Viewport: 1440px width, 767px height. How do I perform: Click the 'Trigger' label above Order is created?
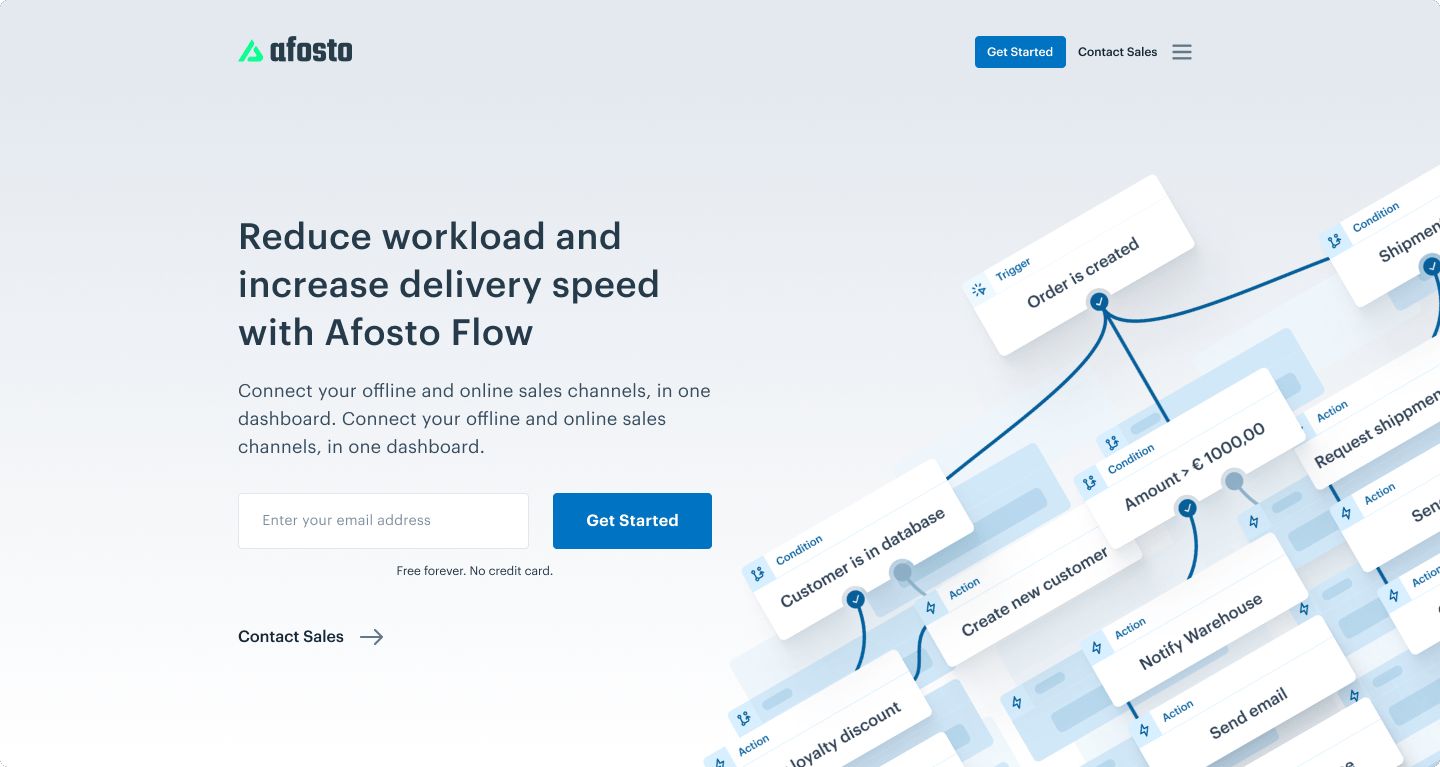[x=1013, y=270]
